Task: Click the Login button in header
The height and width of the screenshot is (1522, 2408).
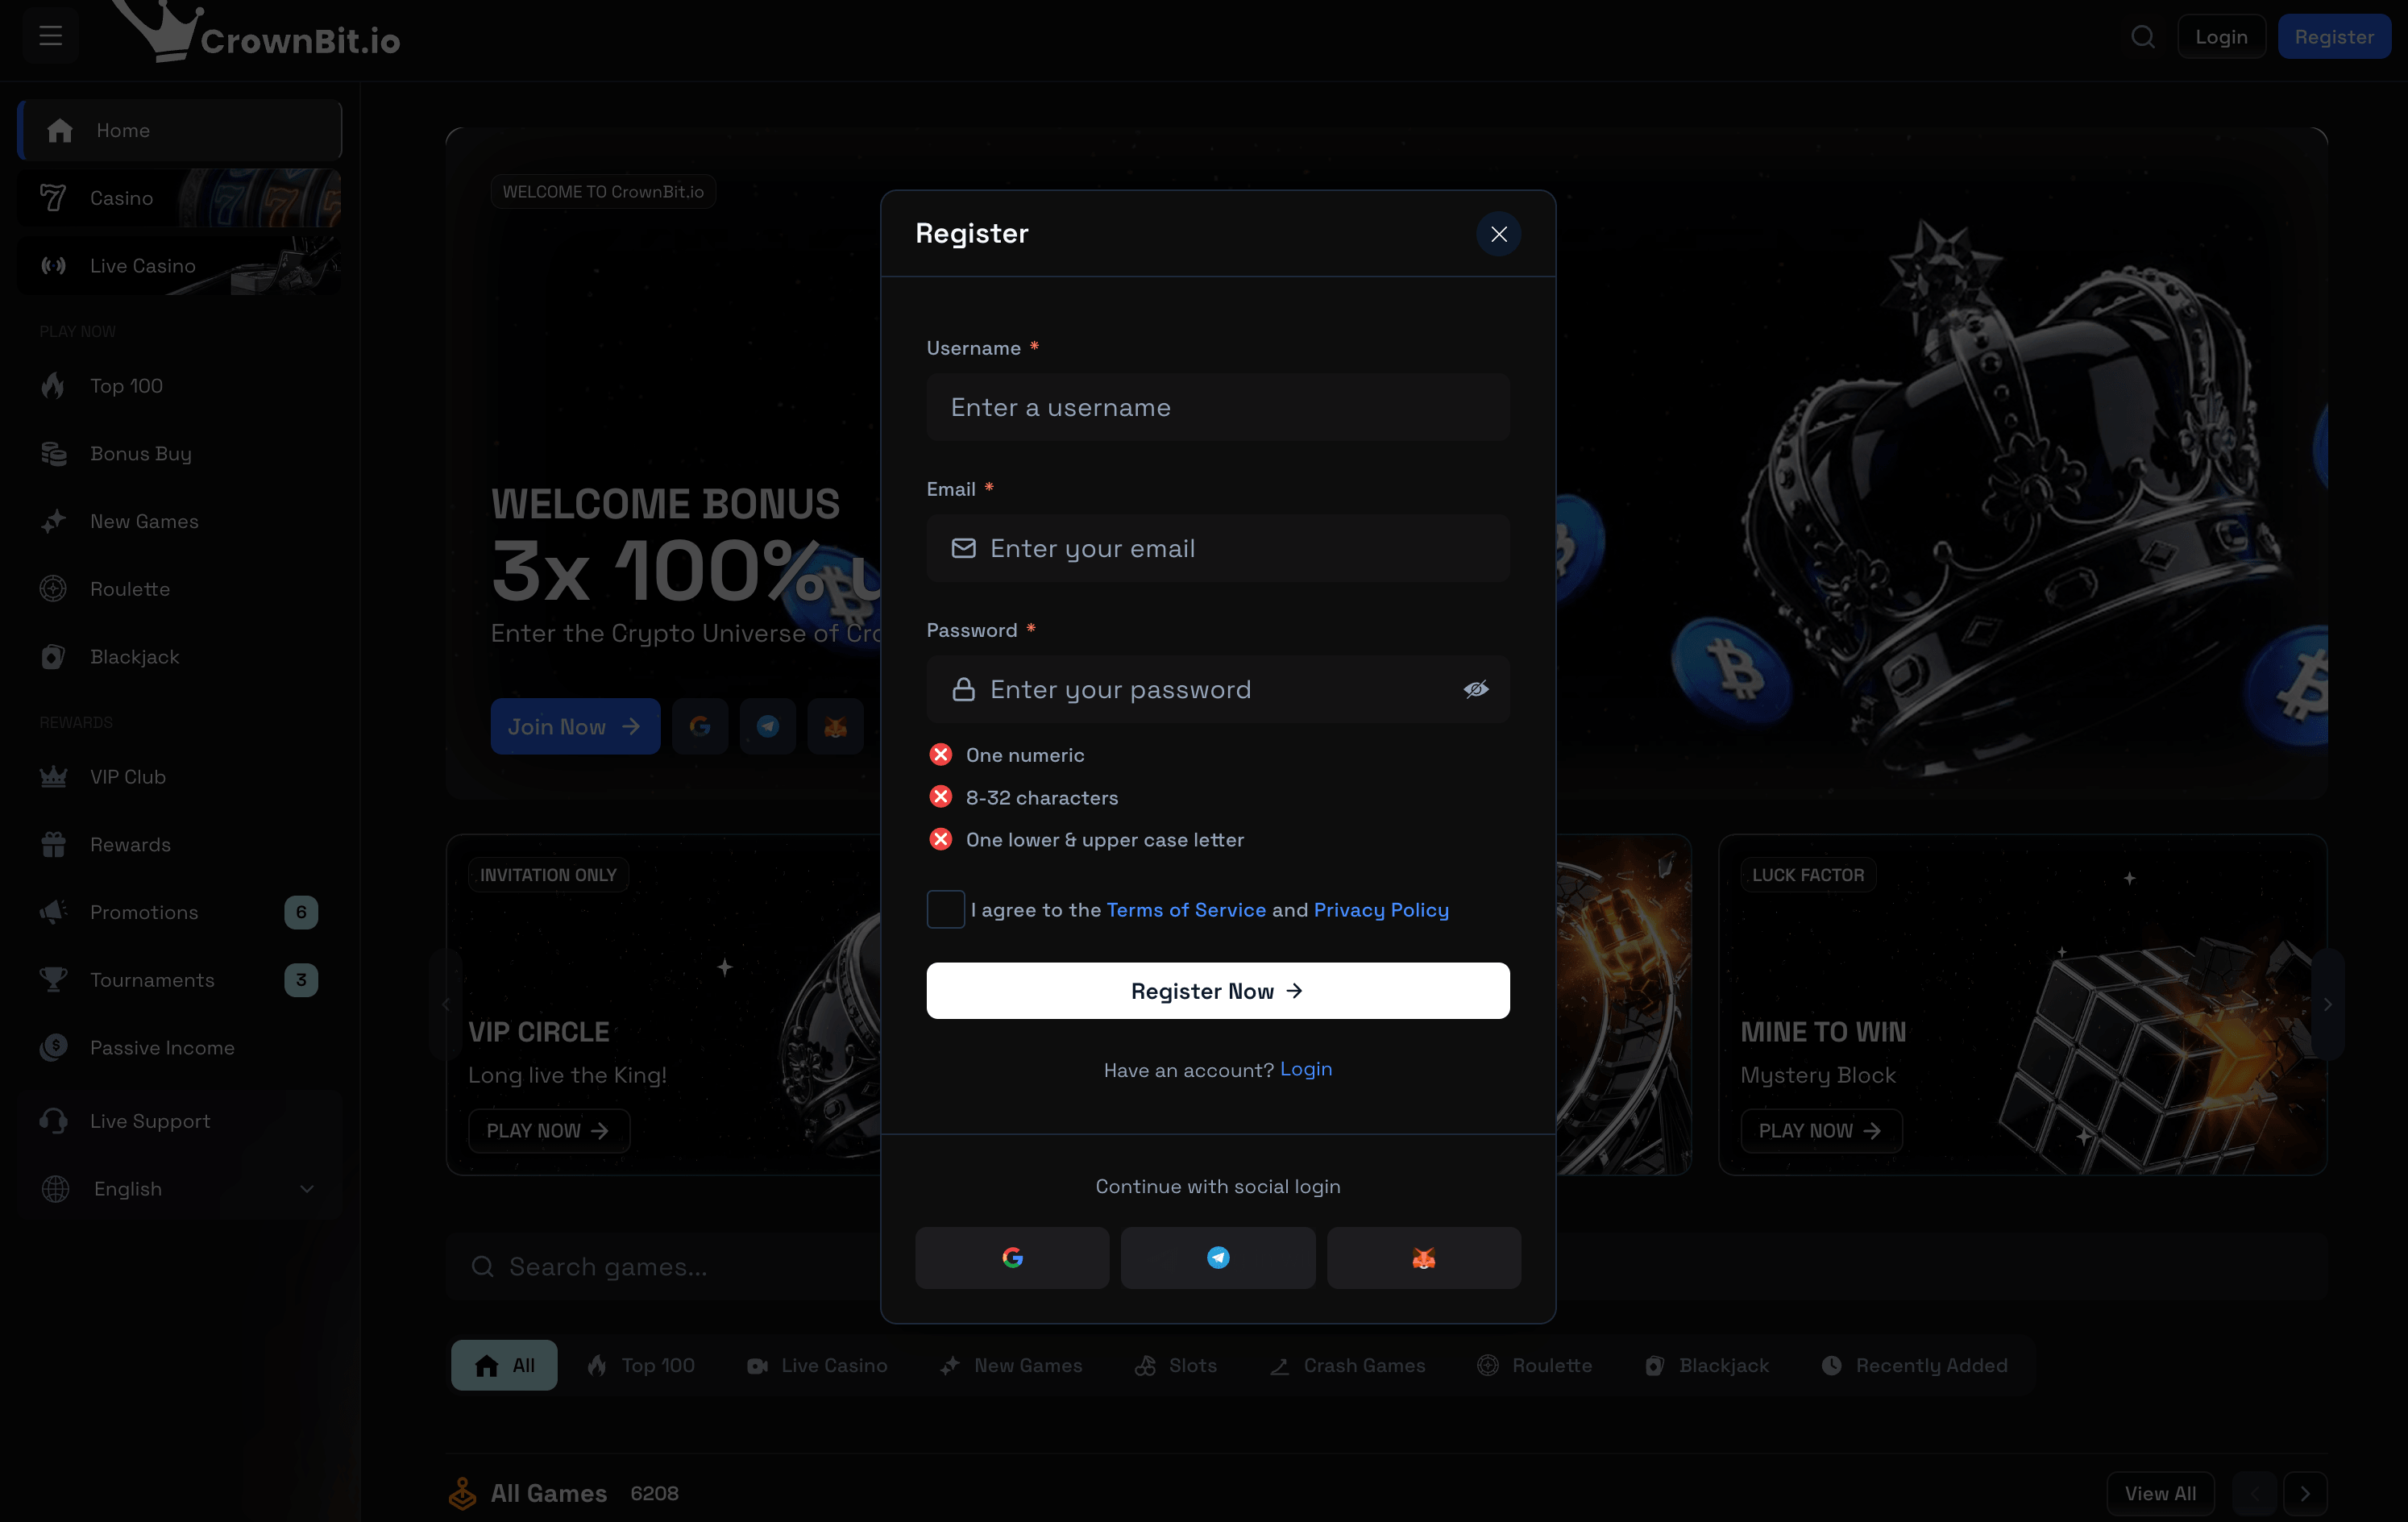Action: (2221, 37)
